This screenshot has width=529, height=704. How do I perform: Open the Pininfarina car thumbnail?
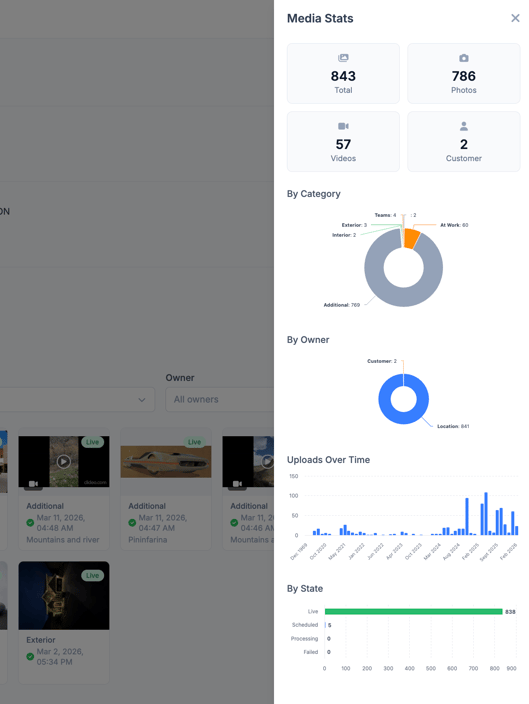(166, 462)
